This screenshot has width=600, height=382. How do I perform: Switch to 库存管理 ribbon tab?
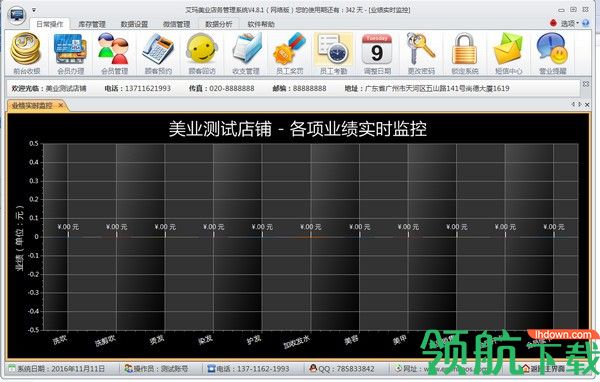click(92, 24)
